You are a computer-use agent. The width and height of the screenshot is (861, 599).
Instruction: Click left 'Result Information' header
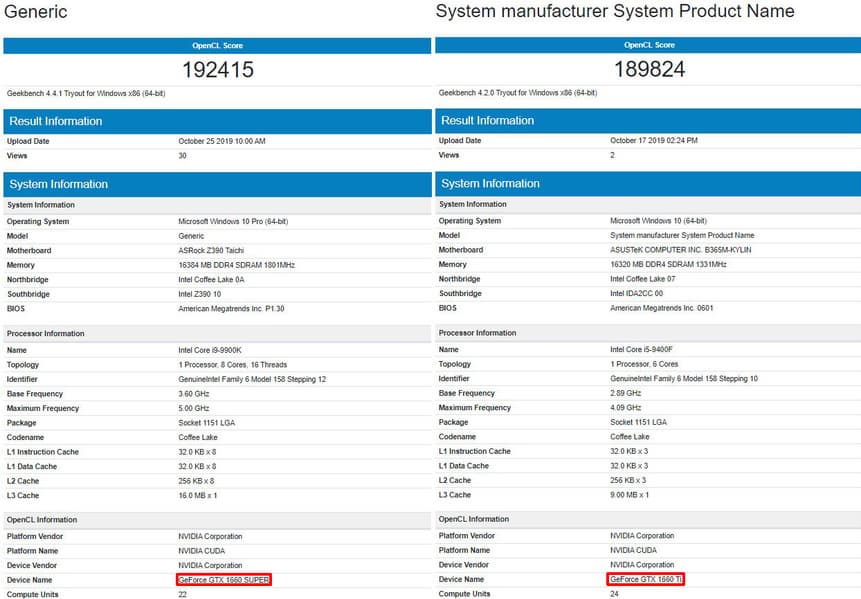pos(217,121)
